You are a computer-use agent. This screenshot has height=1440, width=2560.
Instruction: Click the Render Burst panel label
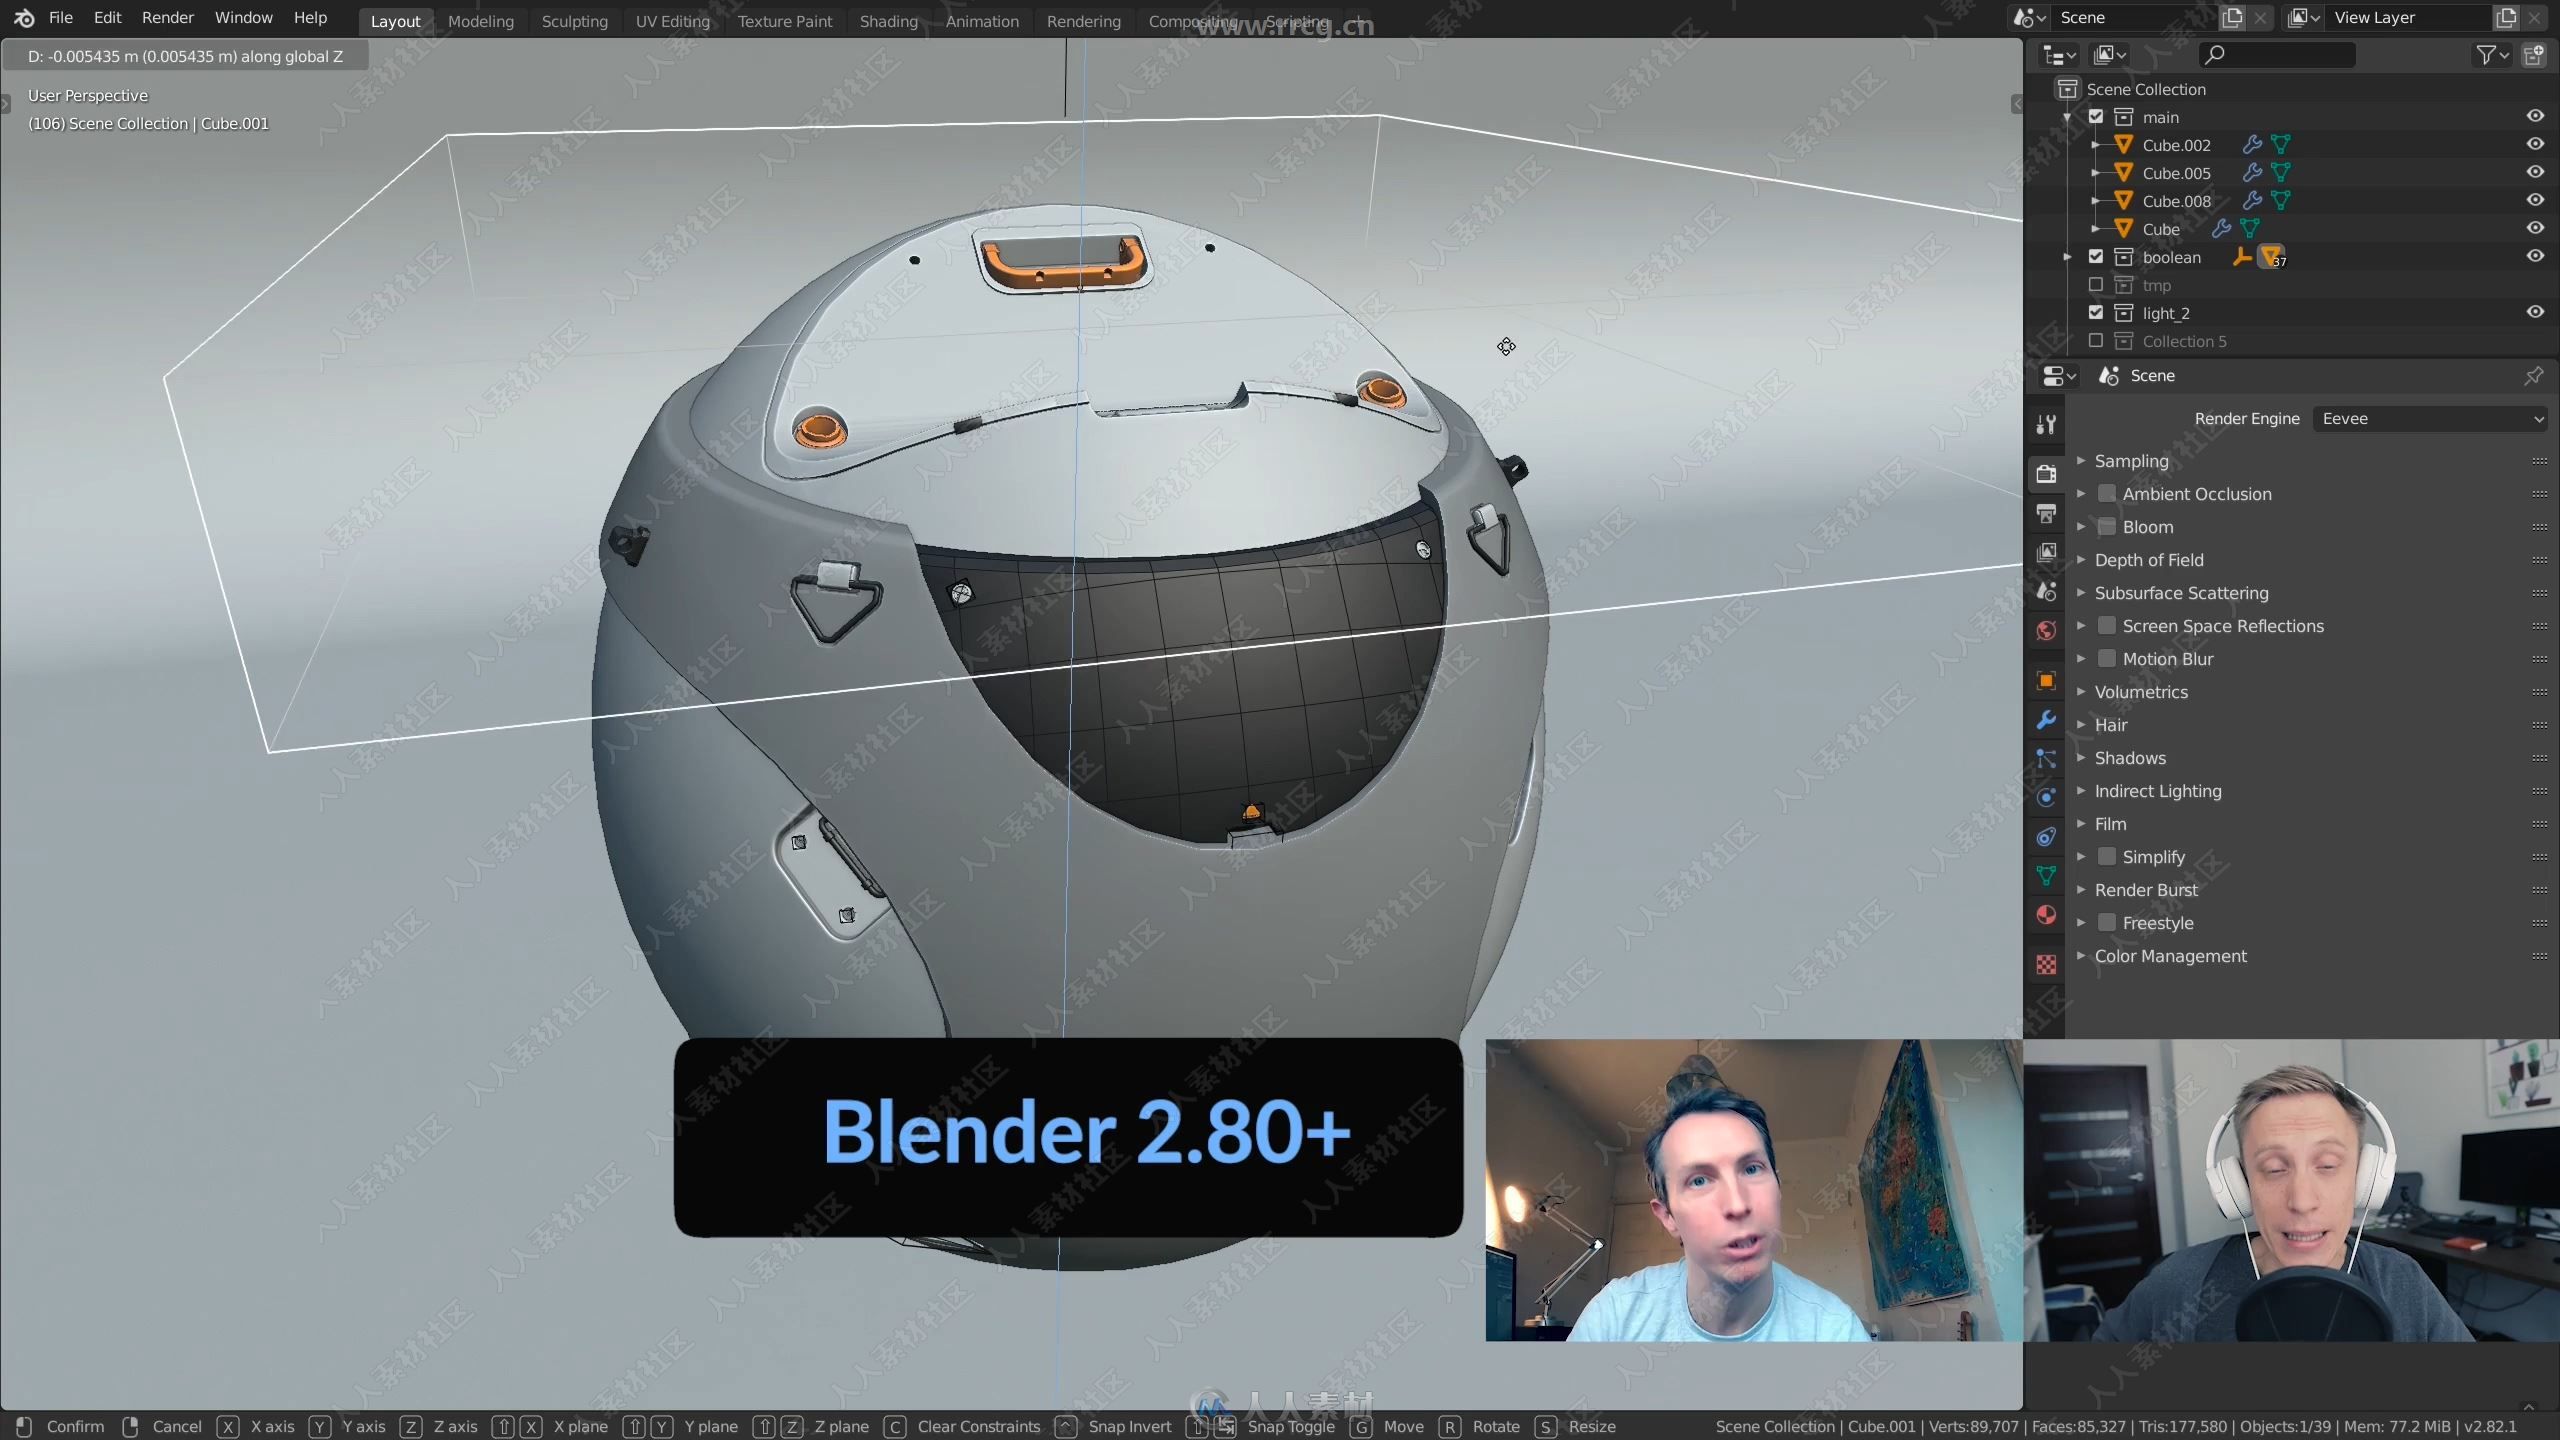click(2146, 890)
